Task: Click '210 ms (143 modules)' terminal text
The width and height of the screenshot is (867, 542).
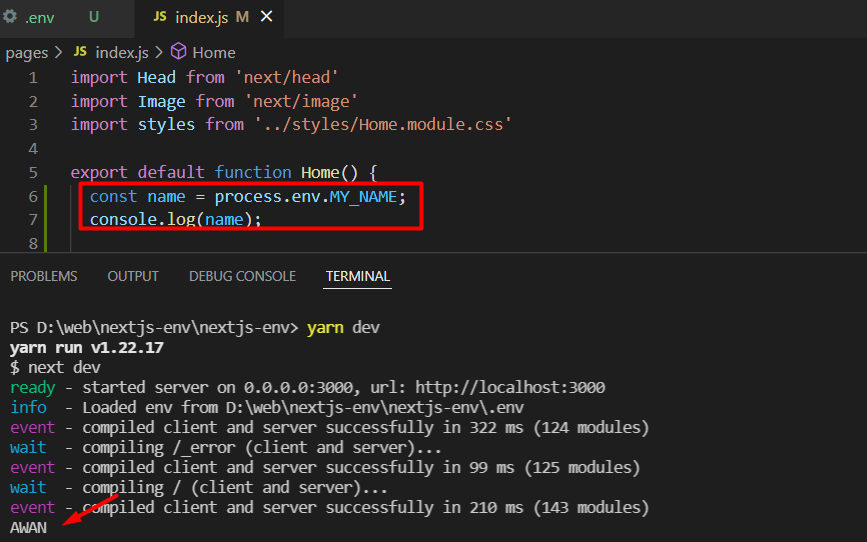Action: click(559, 507)
